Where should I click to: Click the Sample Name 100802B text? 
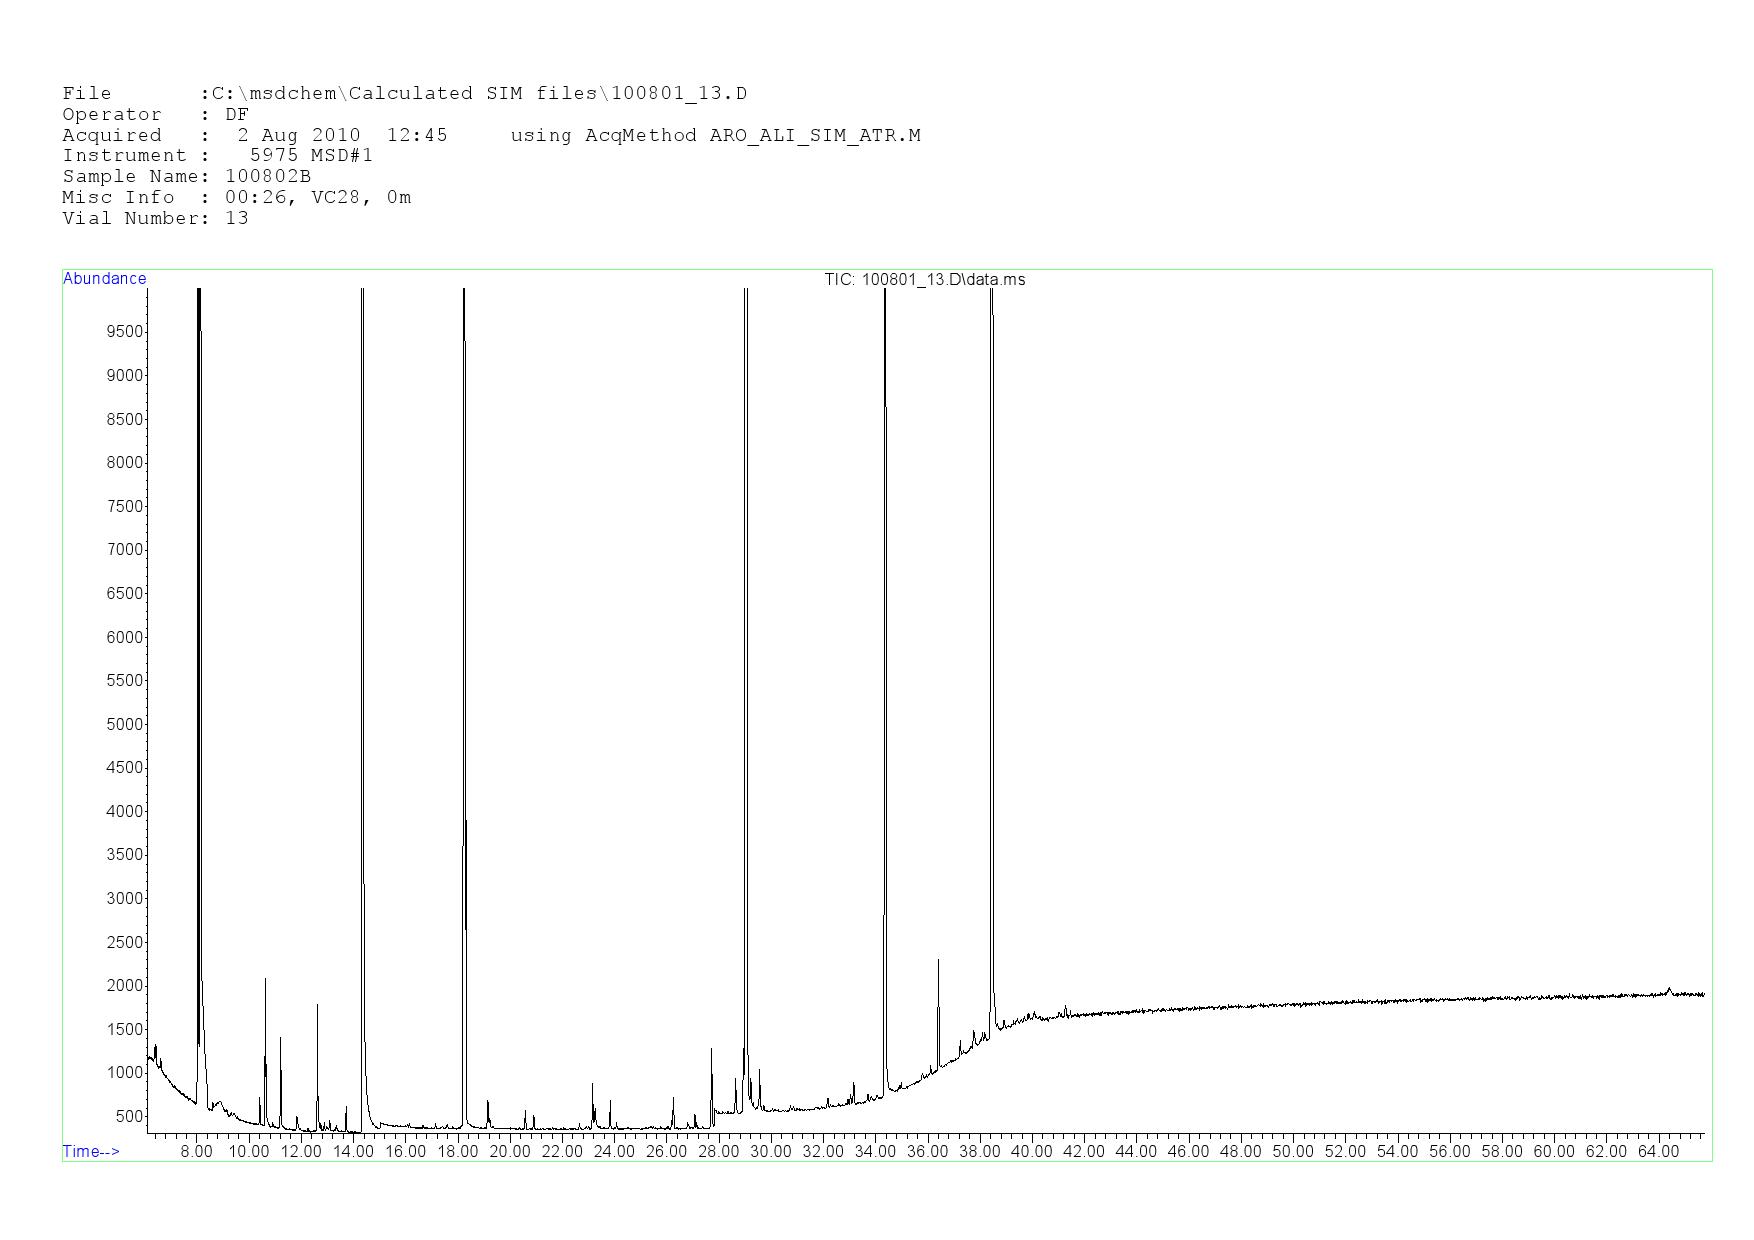click(267, 176)
